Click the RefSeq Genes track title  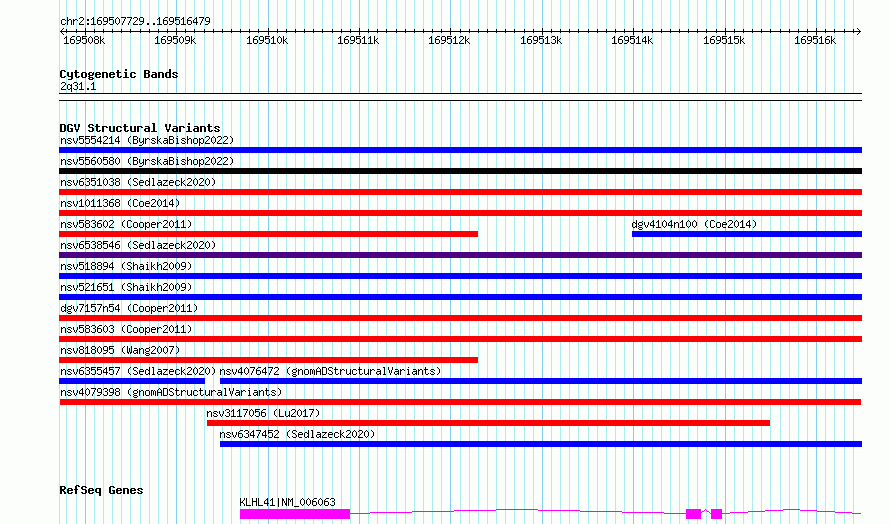[x=101, y=491]
